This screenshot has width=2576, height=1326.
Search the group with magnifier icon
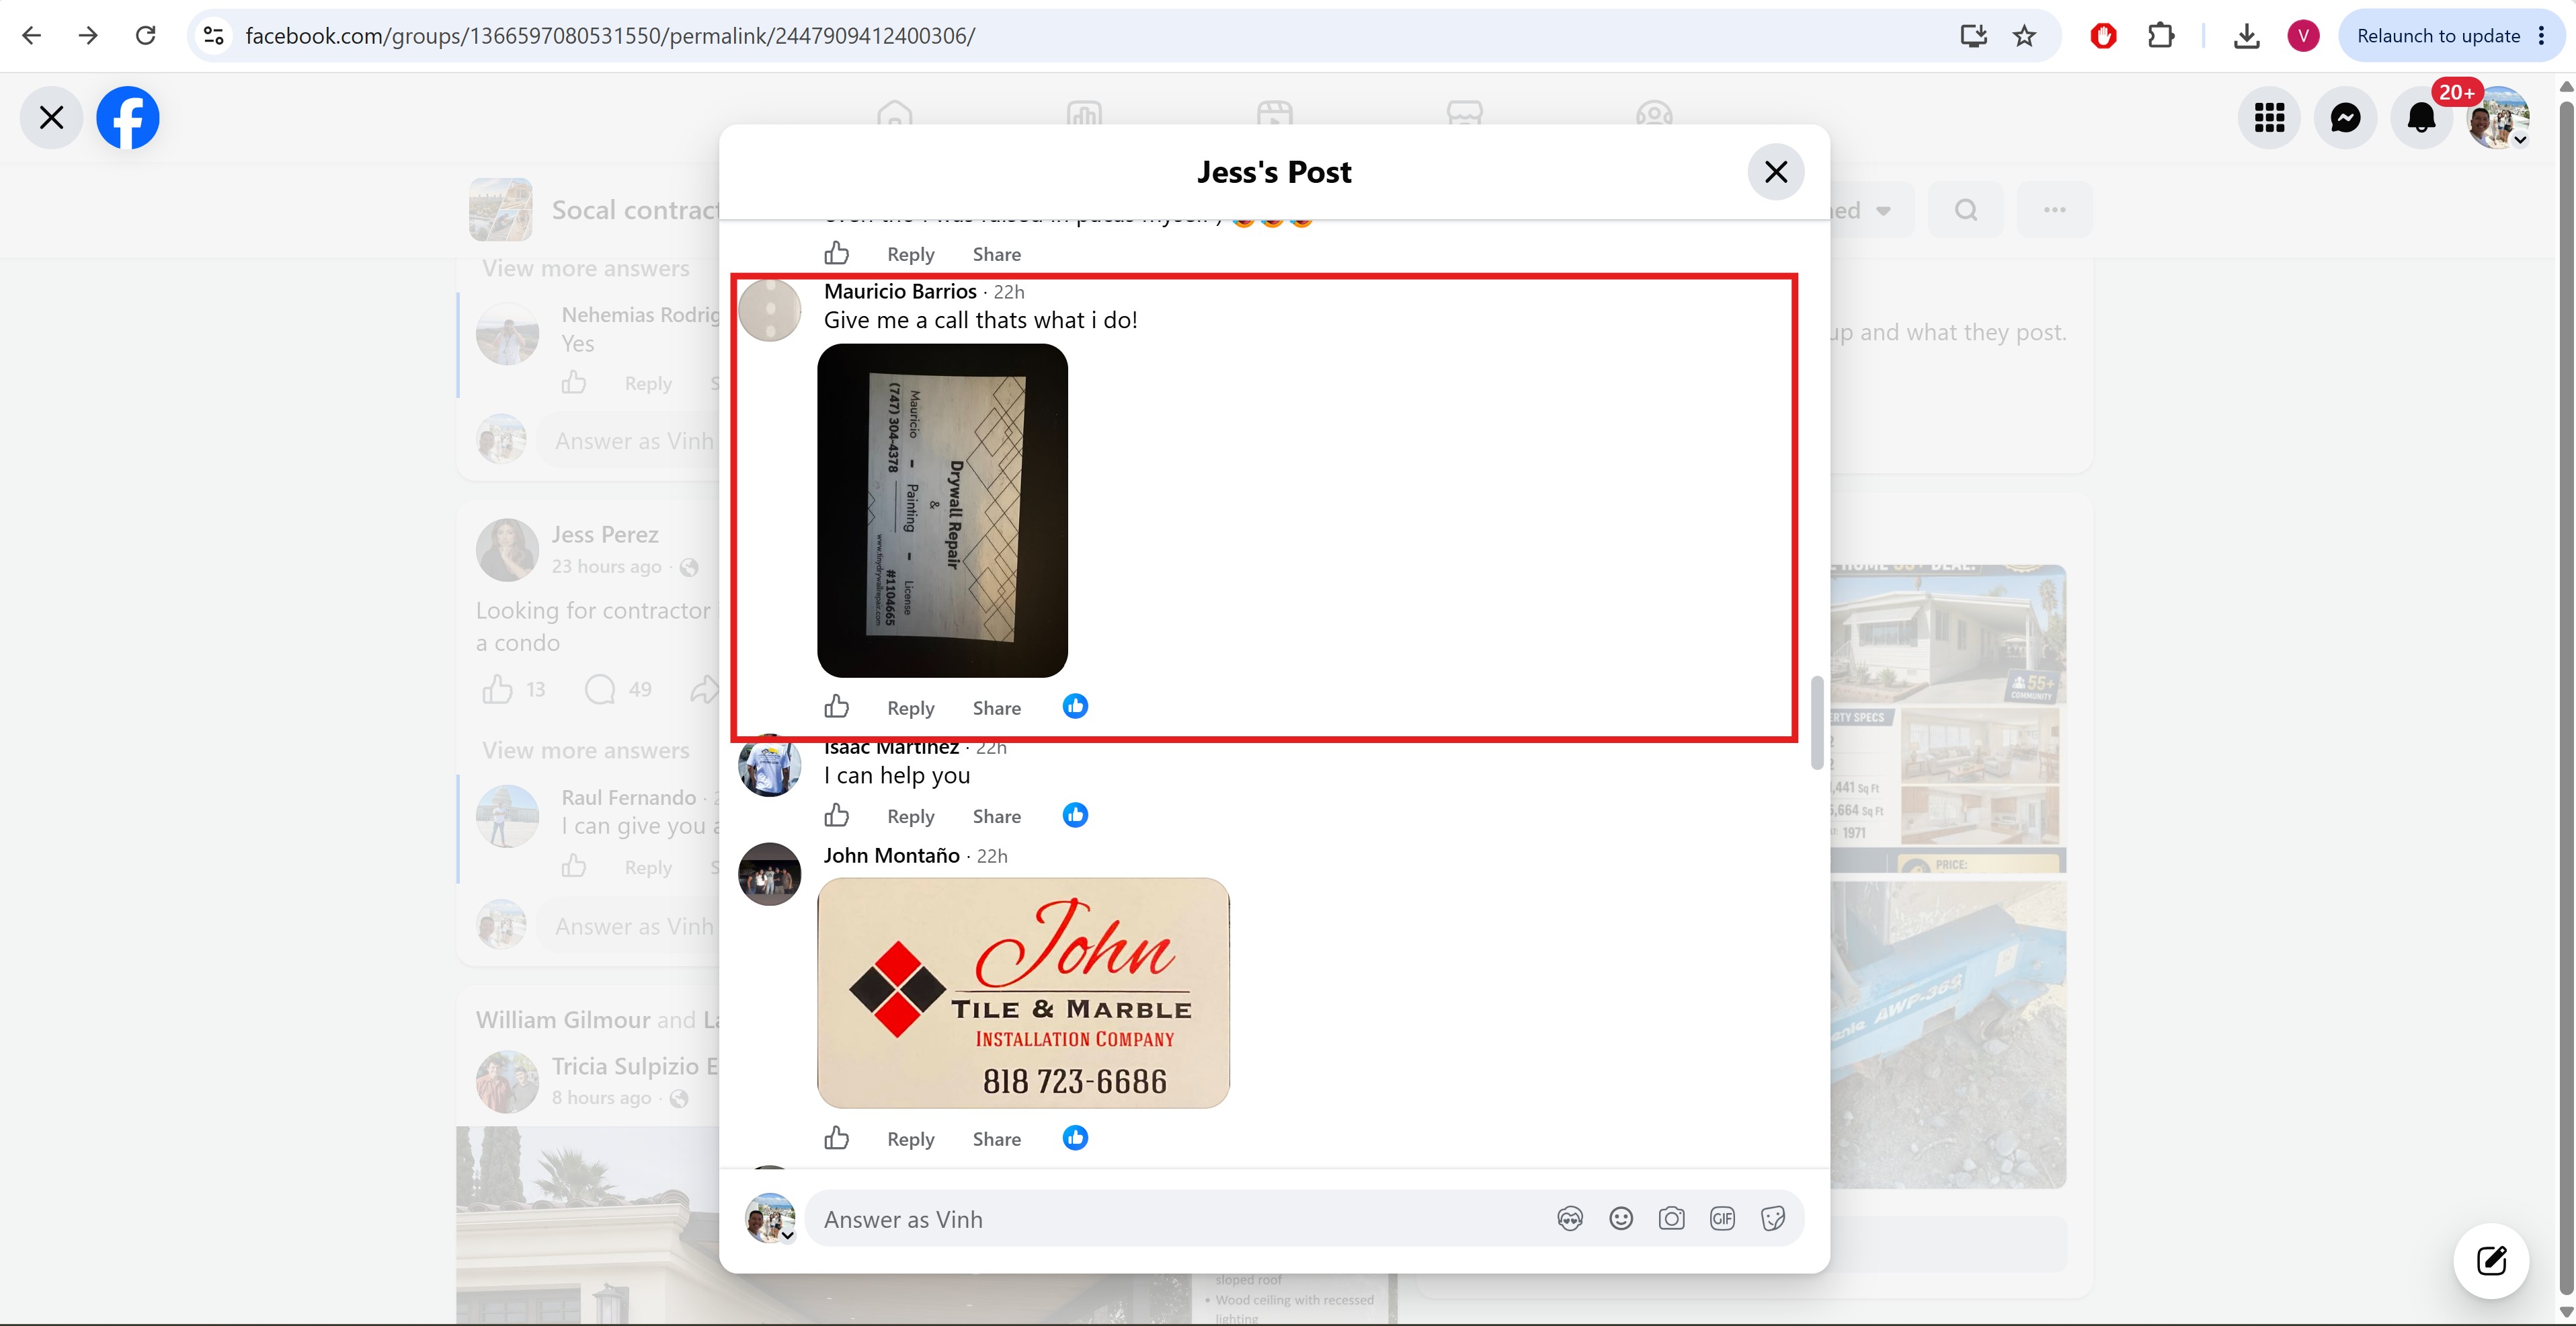[1966, 210]
